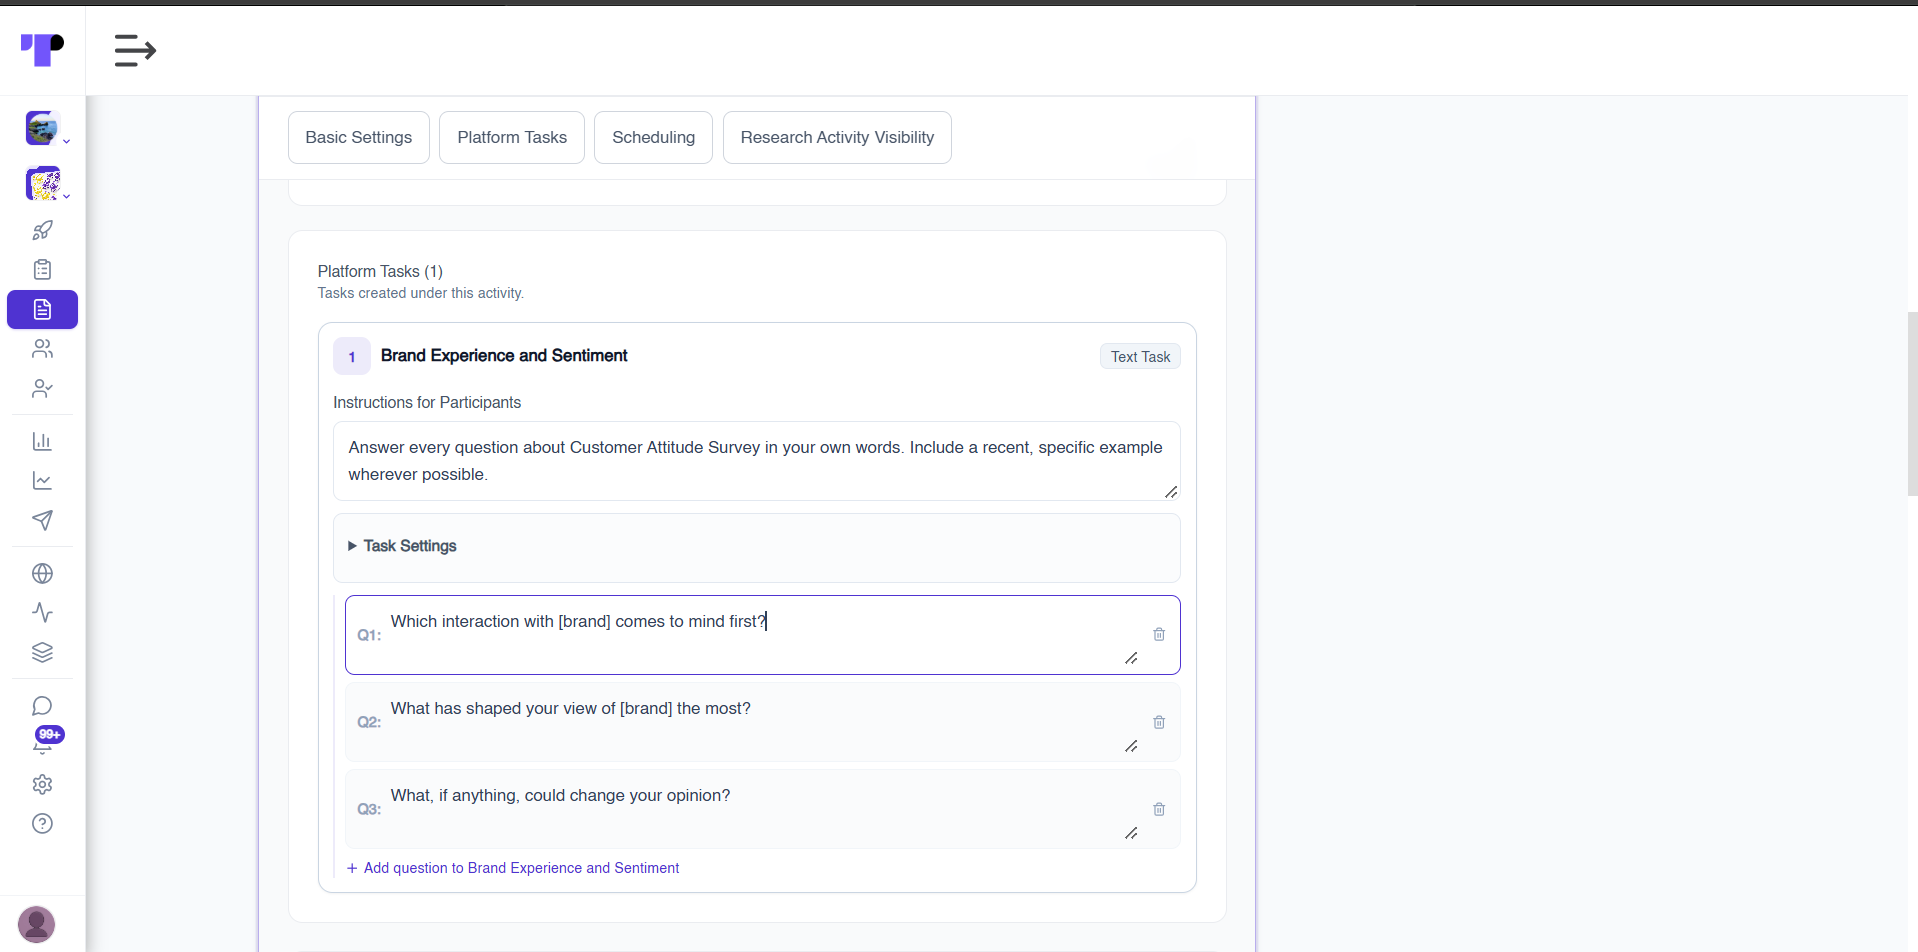Viewport: 1918px width, 952px height.
Task: Click the Q1 field resize handle
Action: coord(1131,658)
